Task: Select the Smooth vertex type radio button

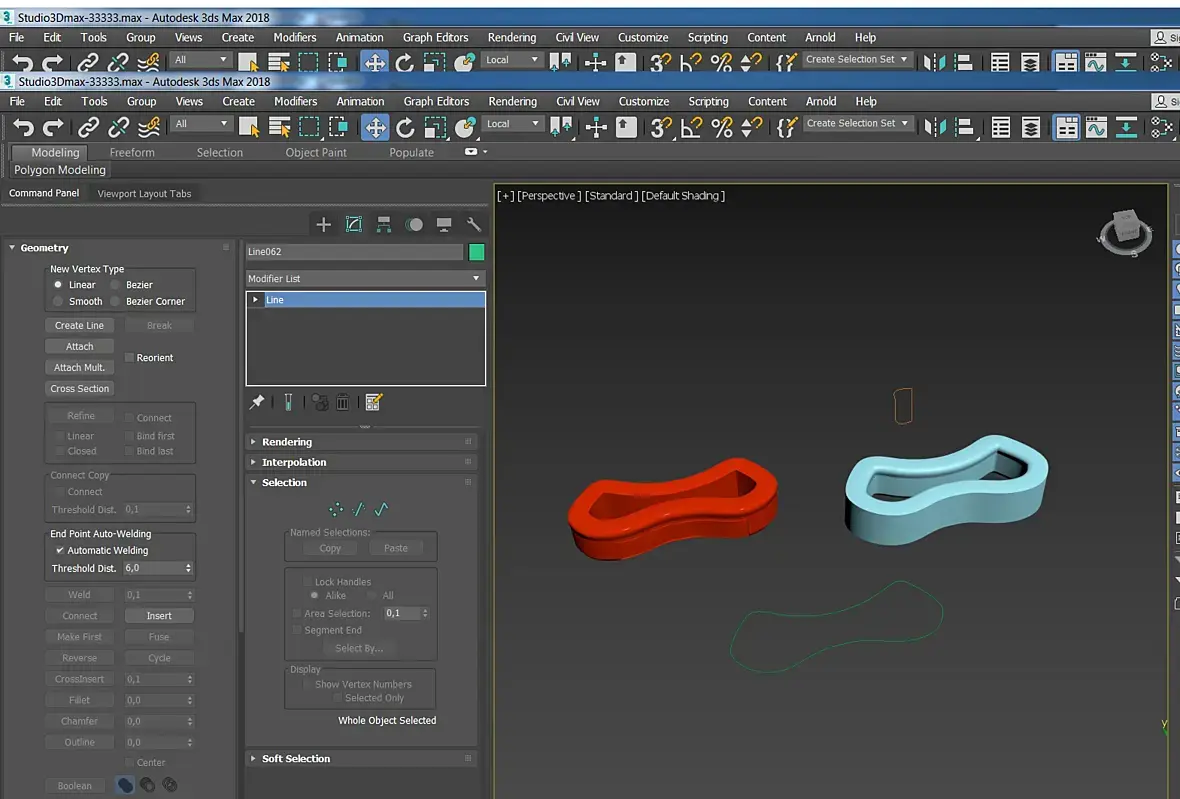Action: (x=58, y=301)
